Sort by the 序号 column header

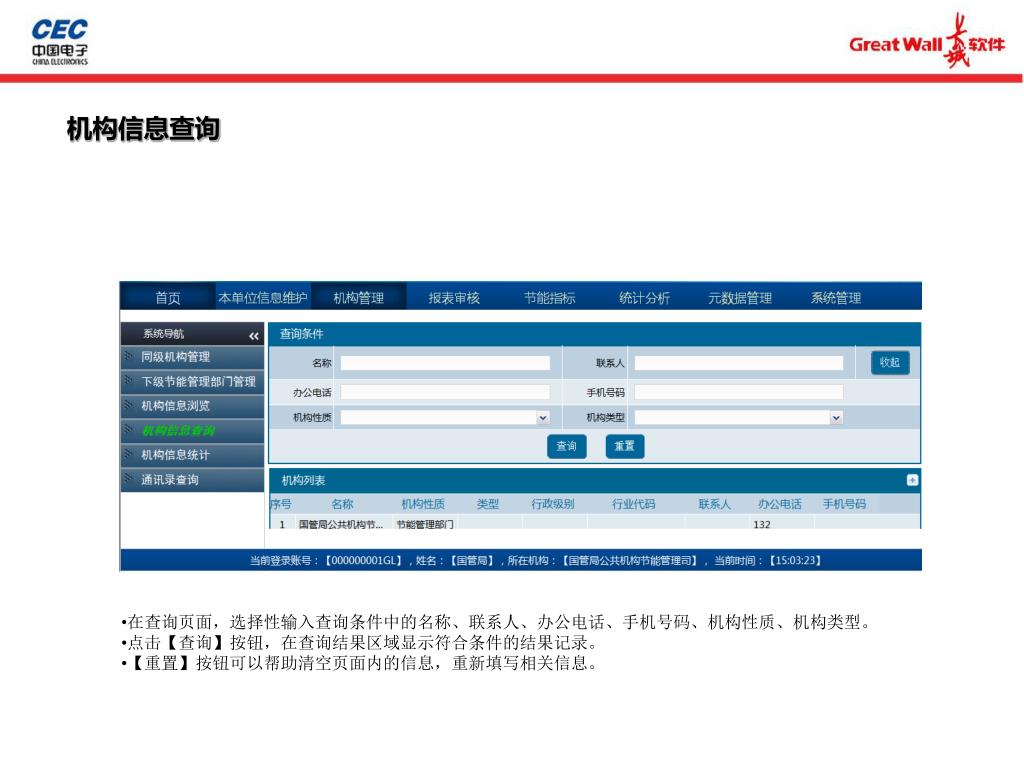(x=281, y=504)
